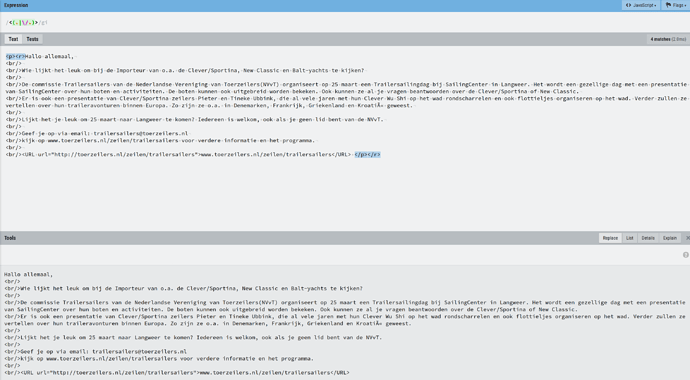Select the Details tool tab

tap(648, 238)
